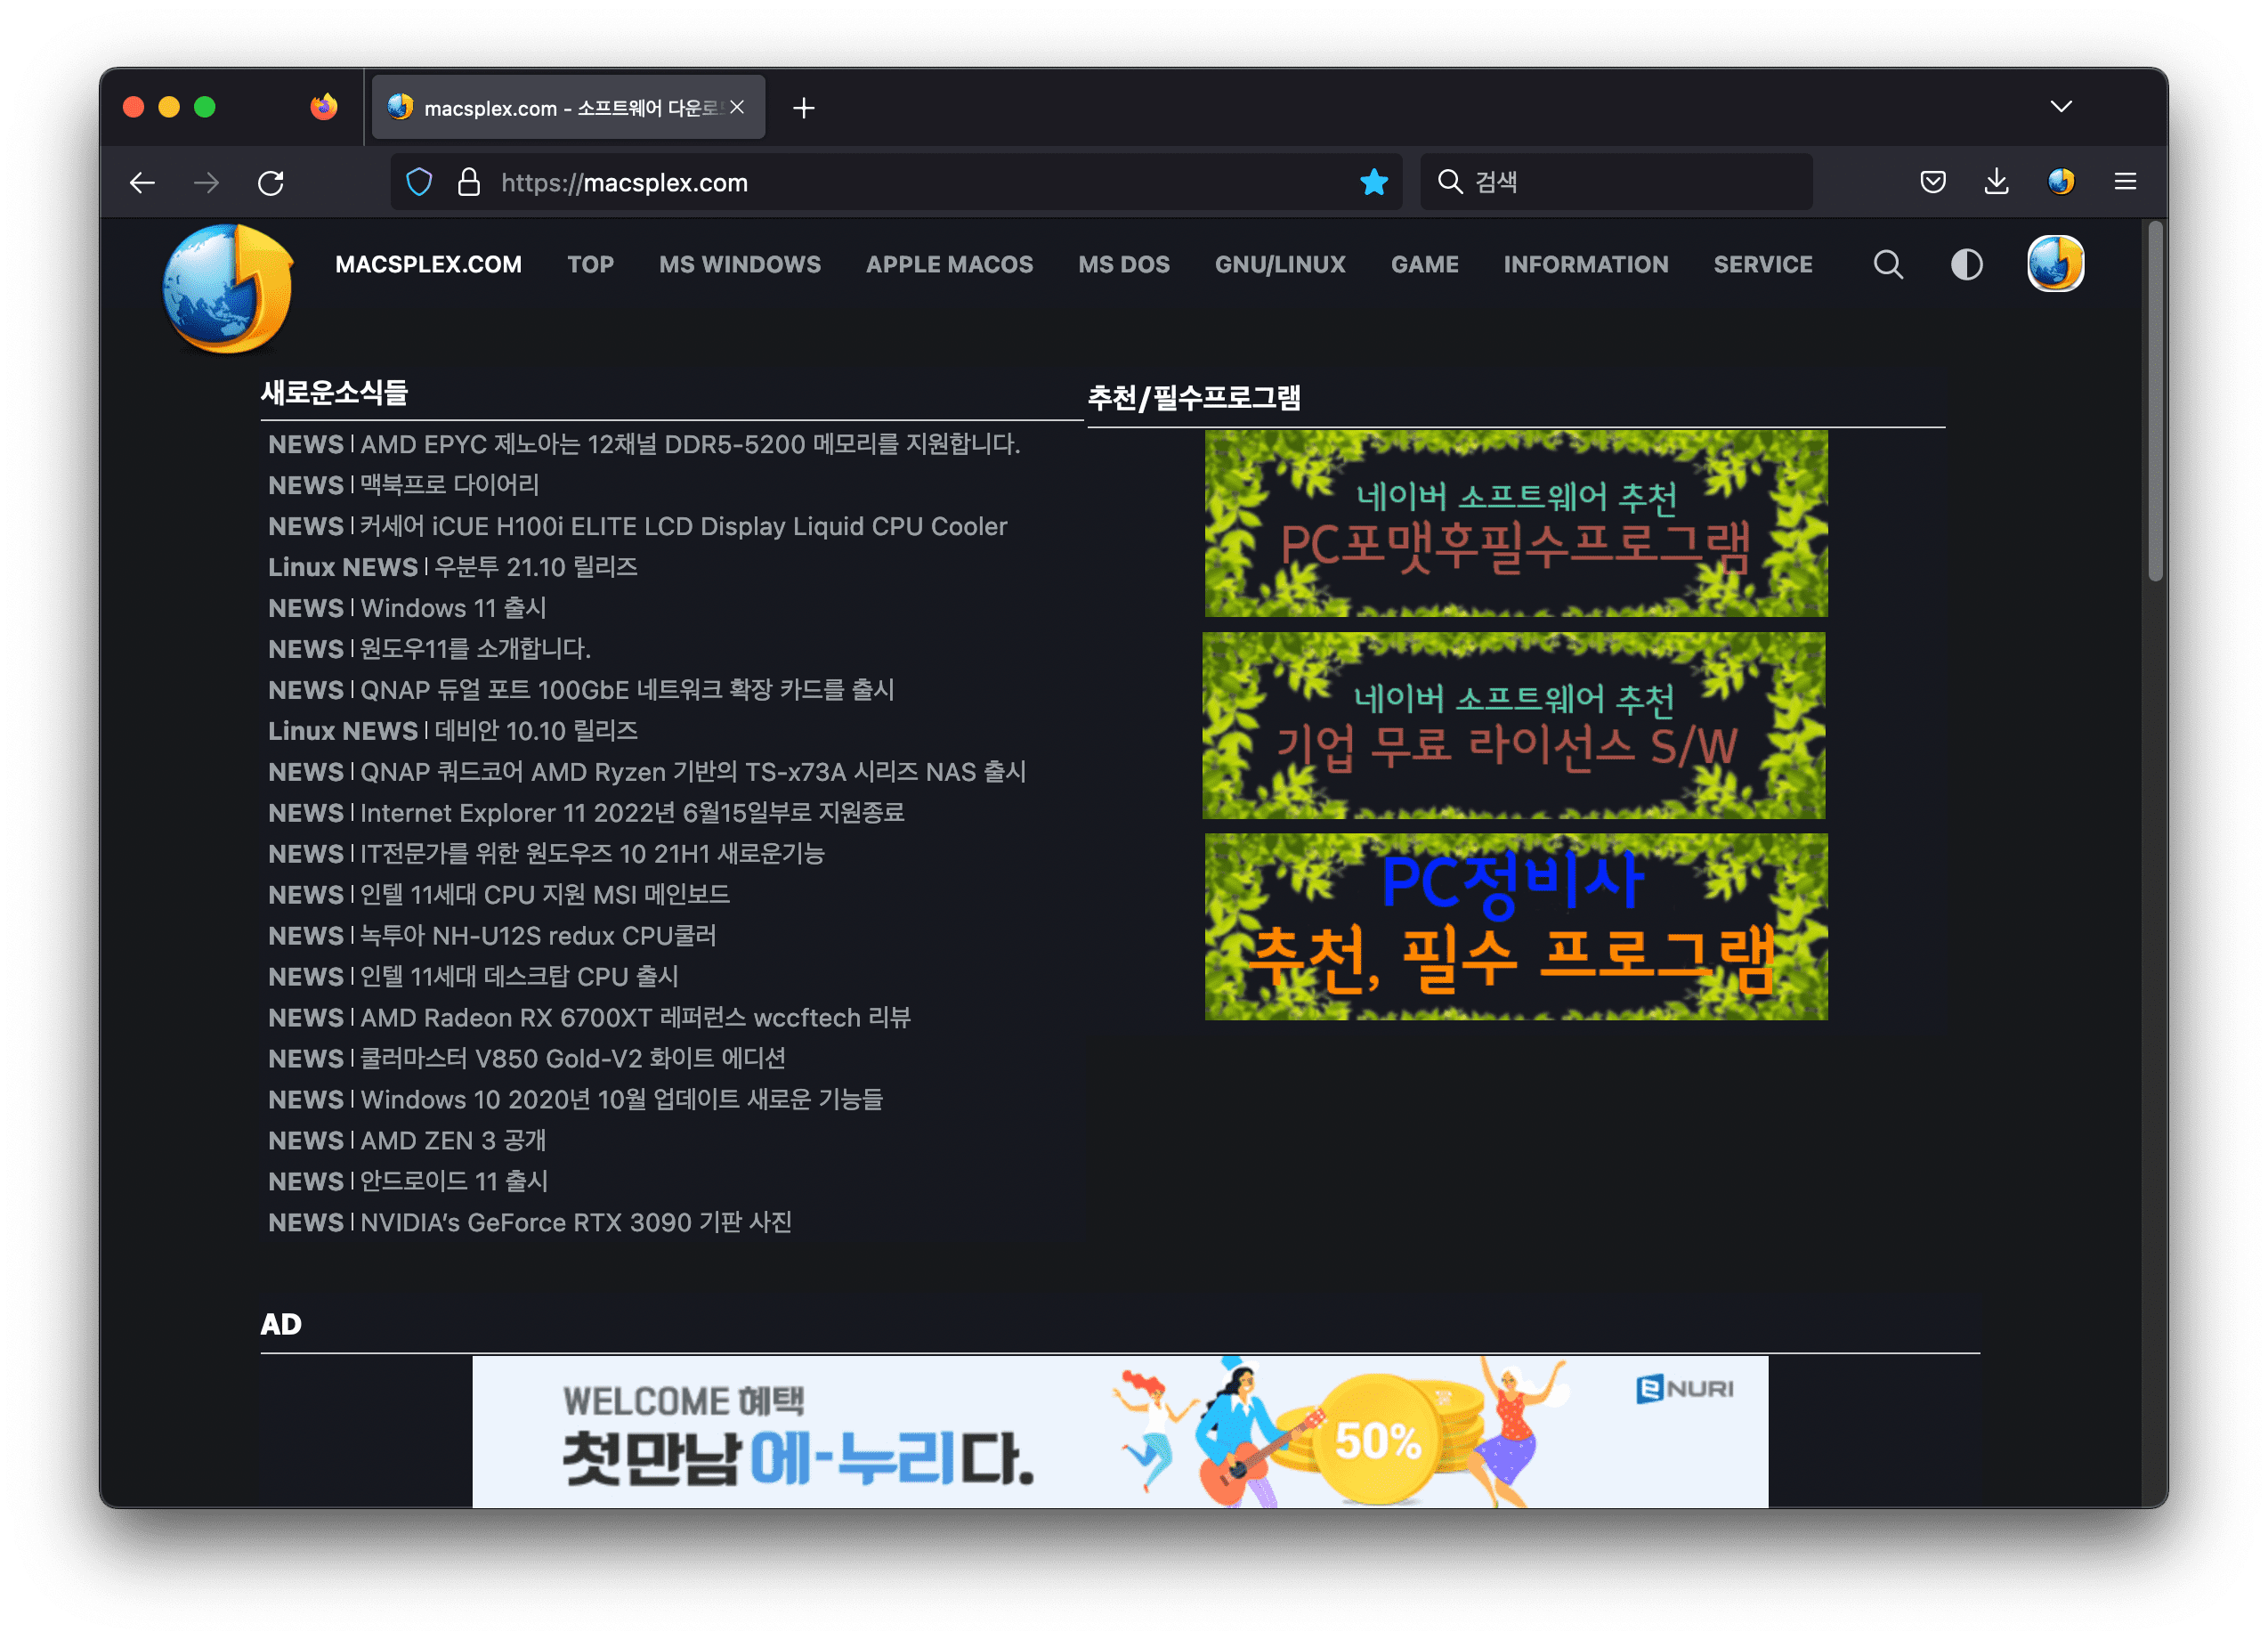The image size is (2268, 1640).
Task: Click the forward navigation arrow
Action: pos(206,182)
